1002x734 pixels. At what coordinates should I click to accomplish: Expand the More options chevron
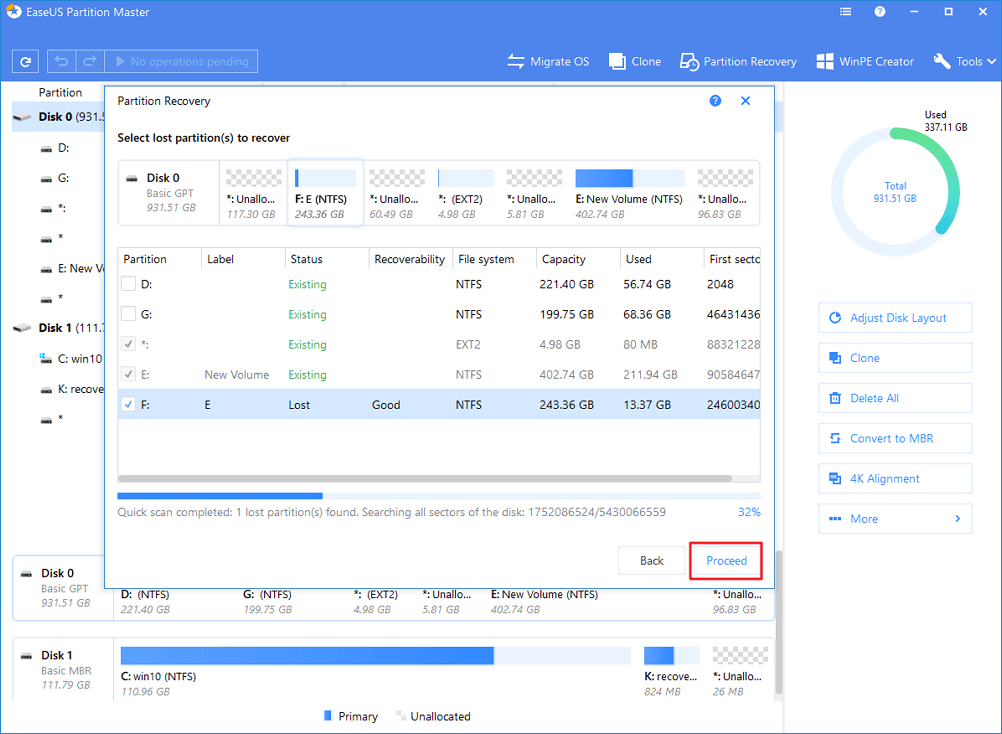click(957, 519)
